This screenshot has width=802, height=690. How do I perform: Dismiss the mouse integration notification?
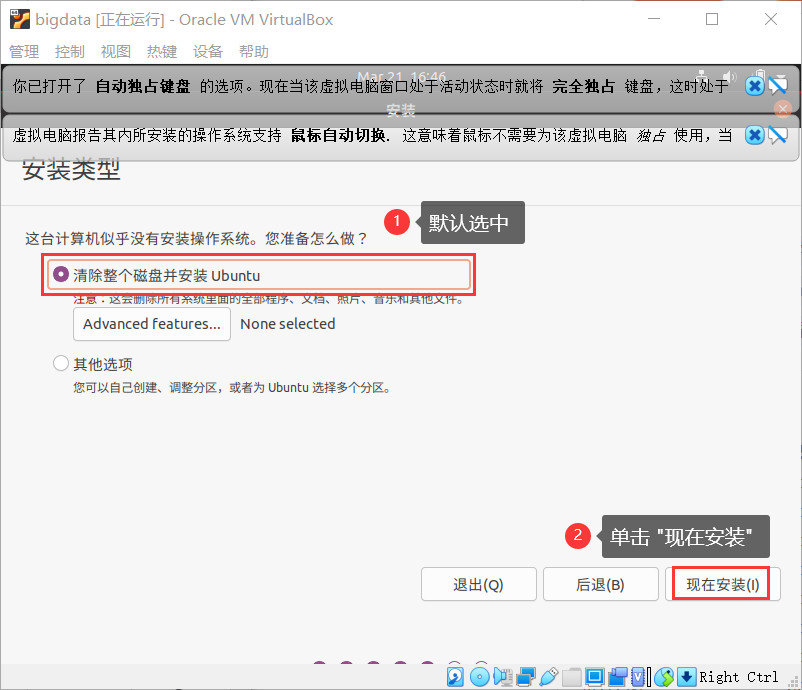click(754, 135)
